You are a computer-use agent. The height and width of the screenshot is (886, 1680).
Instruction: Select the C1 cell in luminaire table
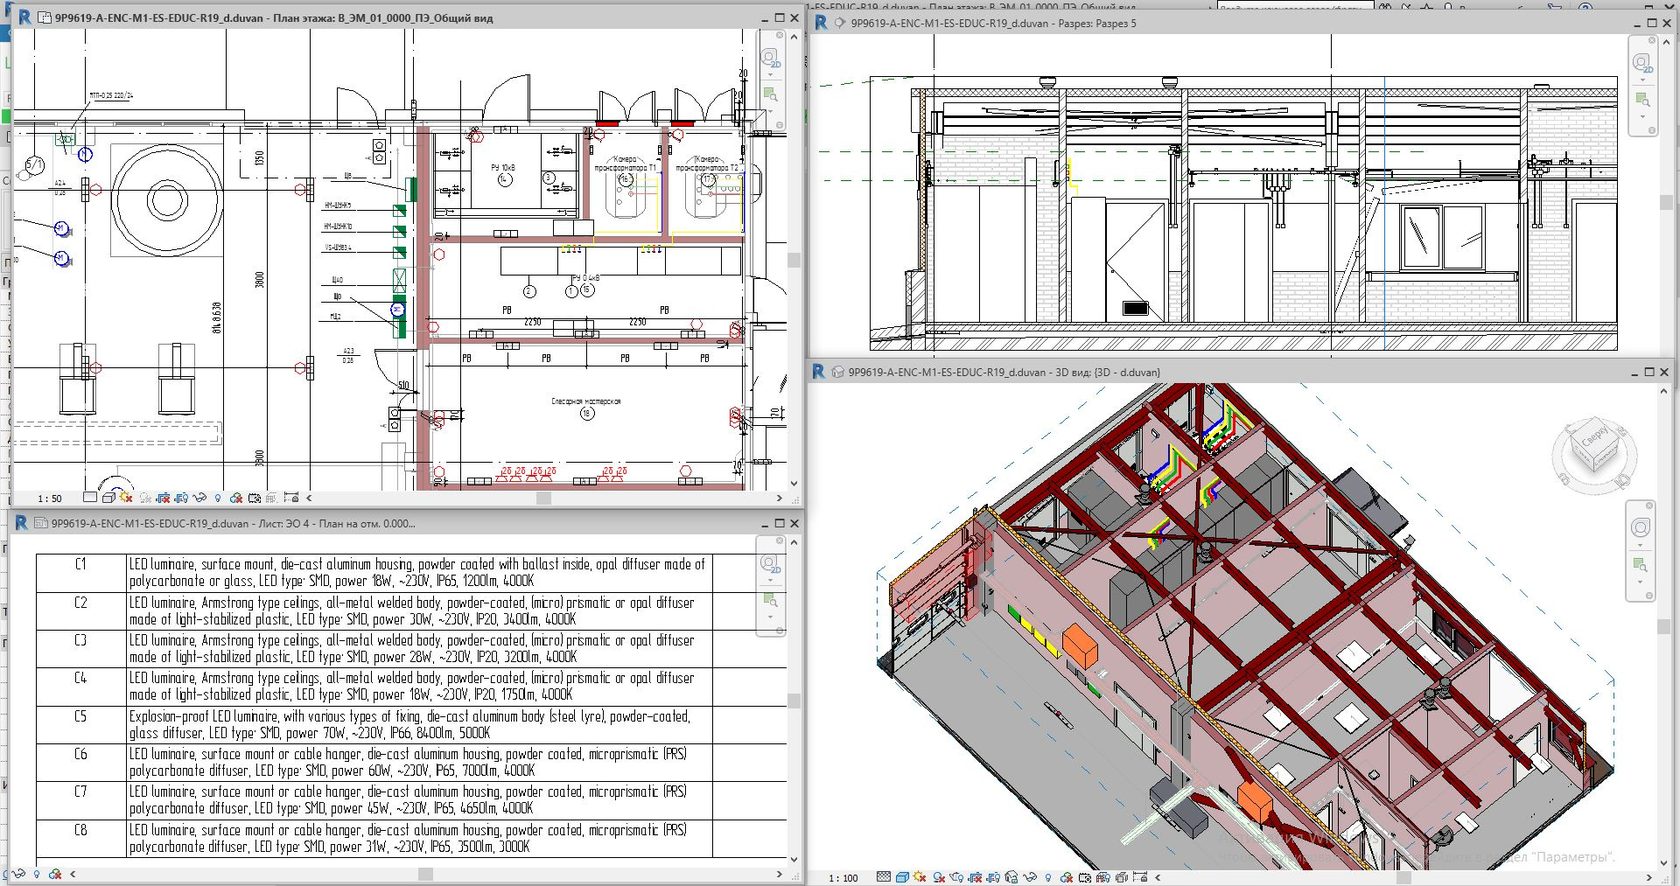tap(81, 573)
